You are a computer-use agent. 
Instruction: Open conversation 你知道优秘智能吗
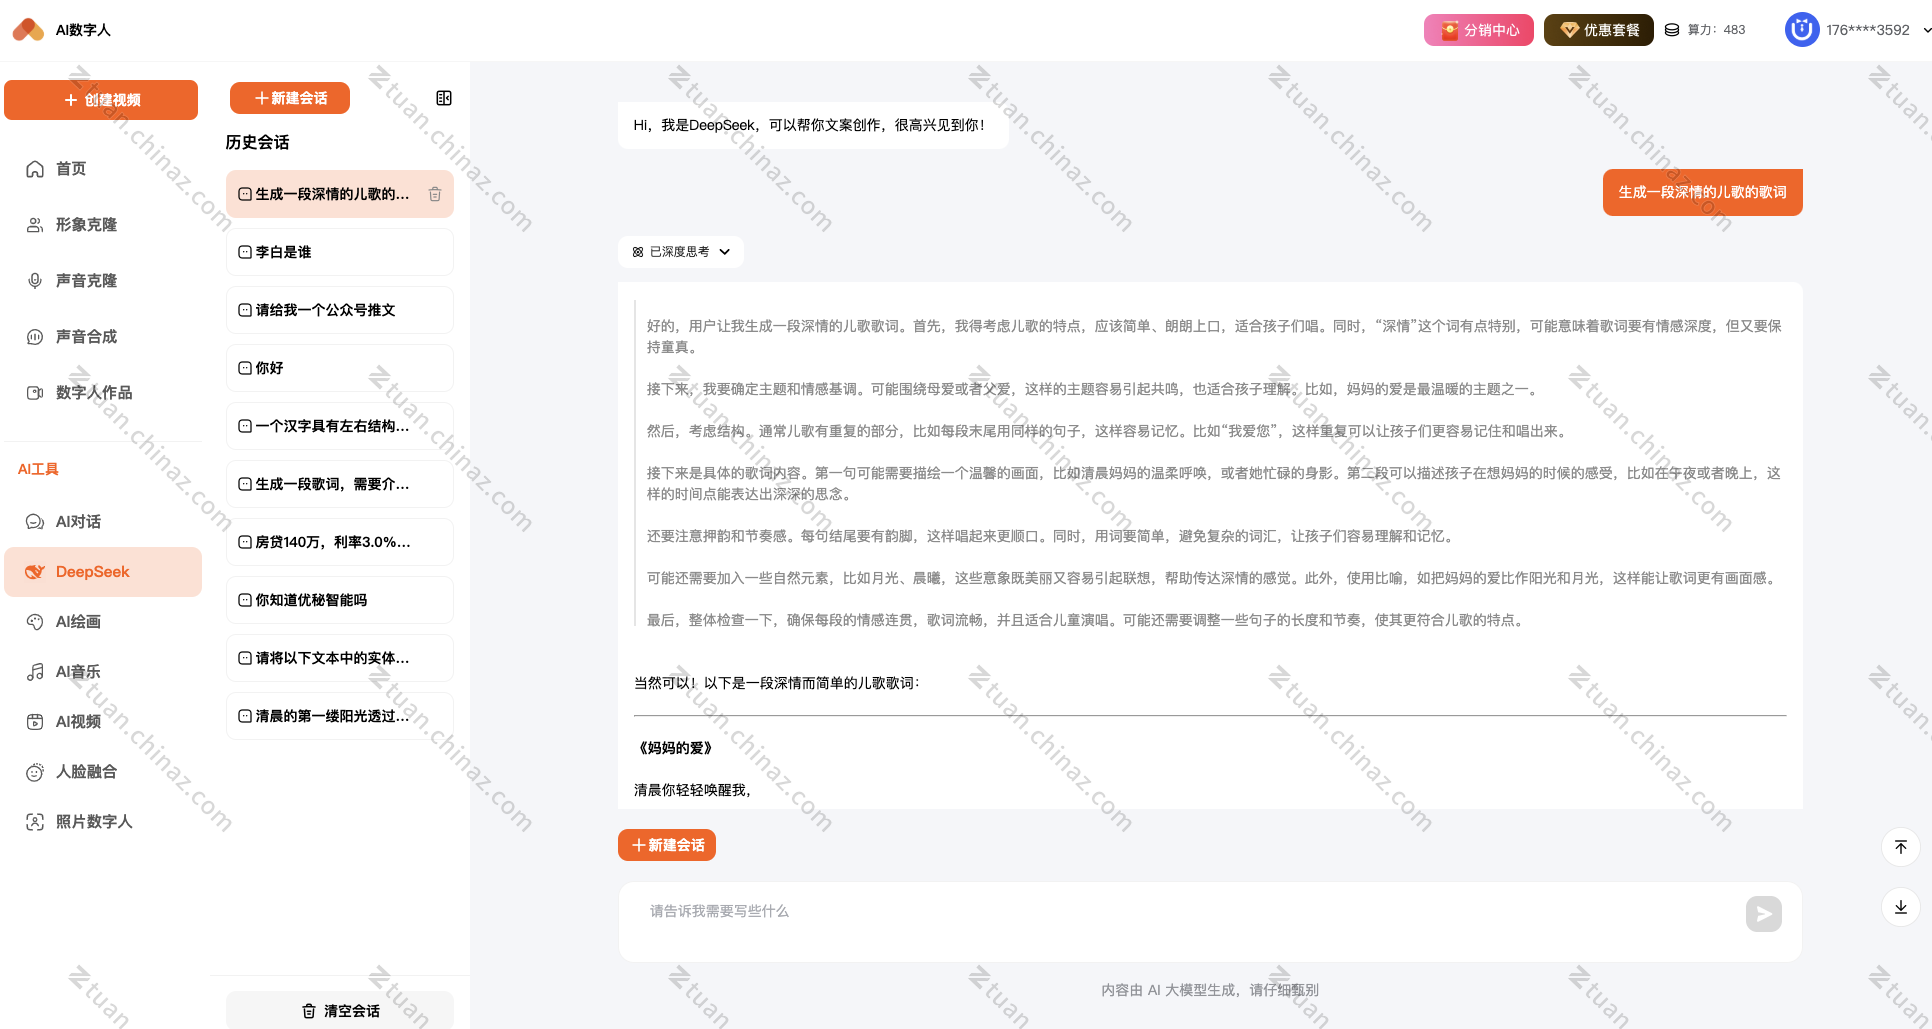[x=340, y=600]
